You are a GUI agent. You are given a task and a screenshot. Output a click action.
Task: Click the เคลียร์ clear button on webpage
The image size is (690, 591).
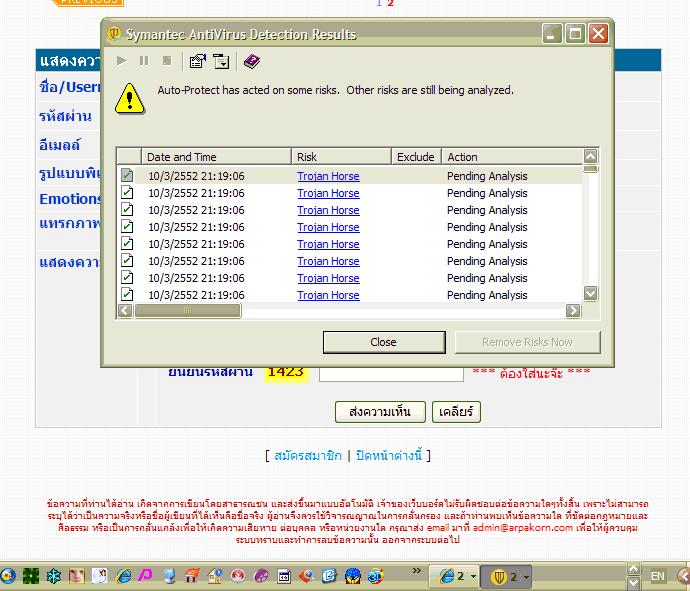(x=456, y=411)
